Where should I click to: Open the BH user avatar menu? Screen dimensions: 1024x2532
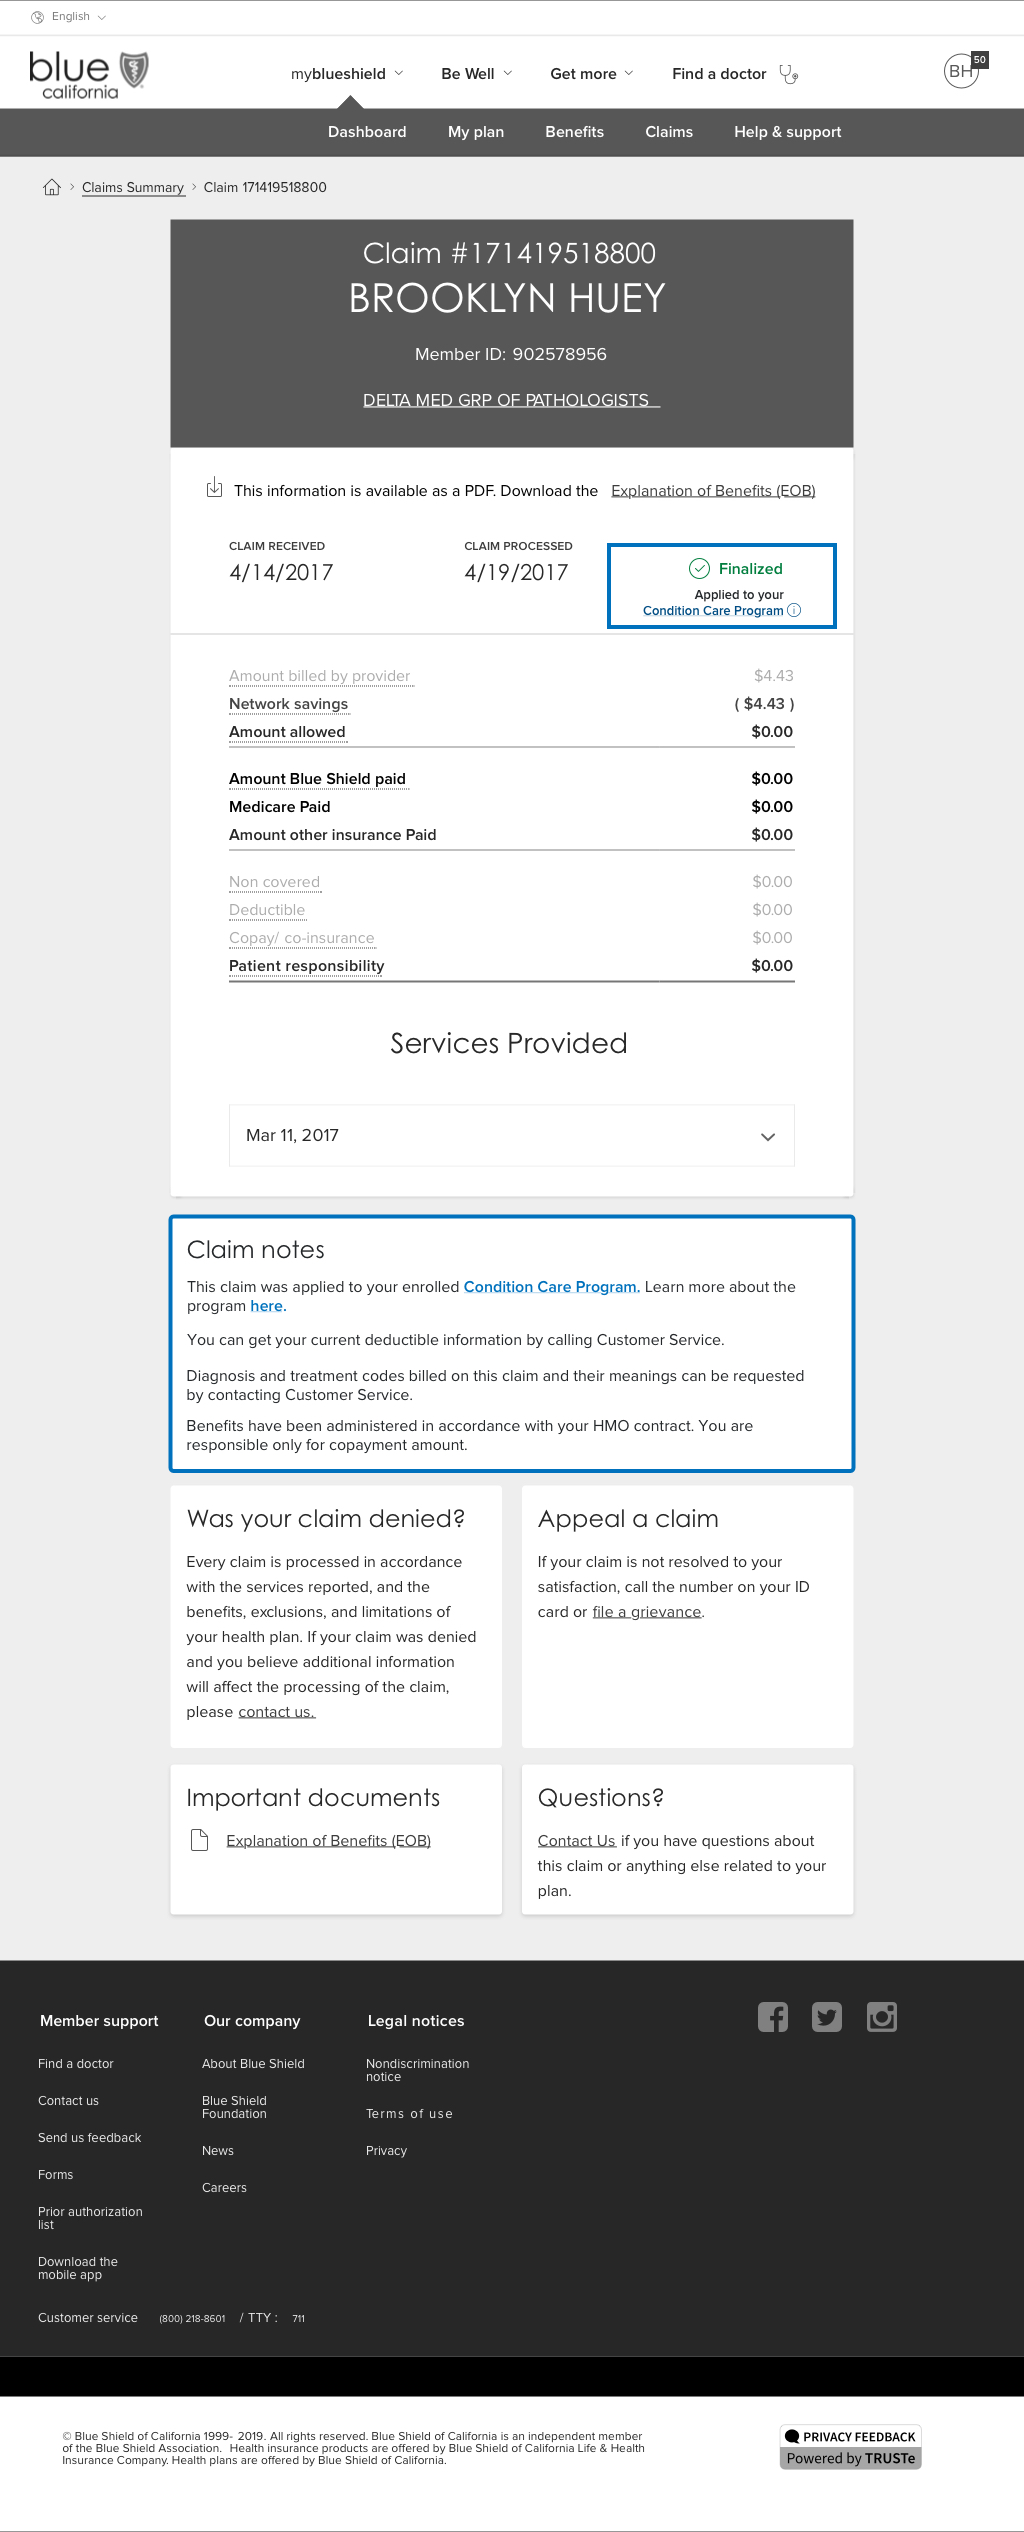962,71
